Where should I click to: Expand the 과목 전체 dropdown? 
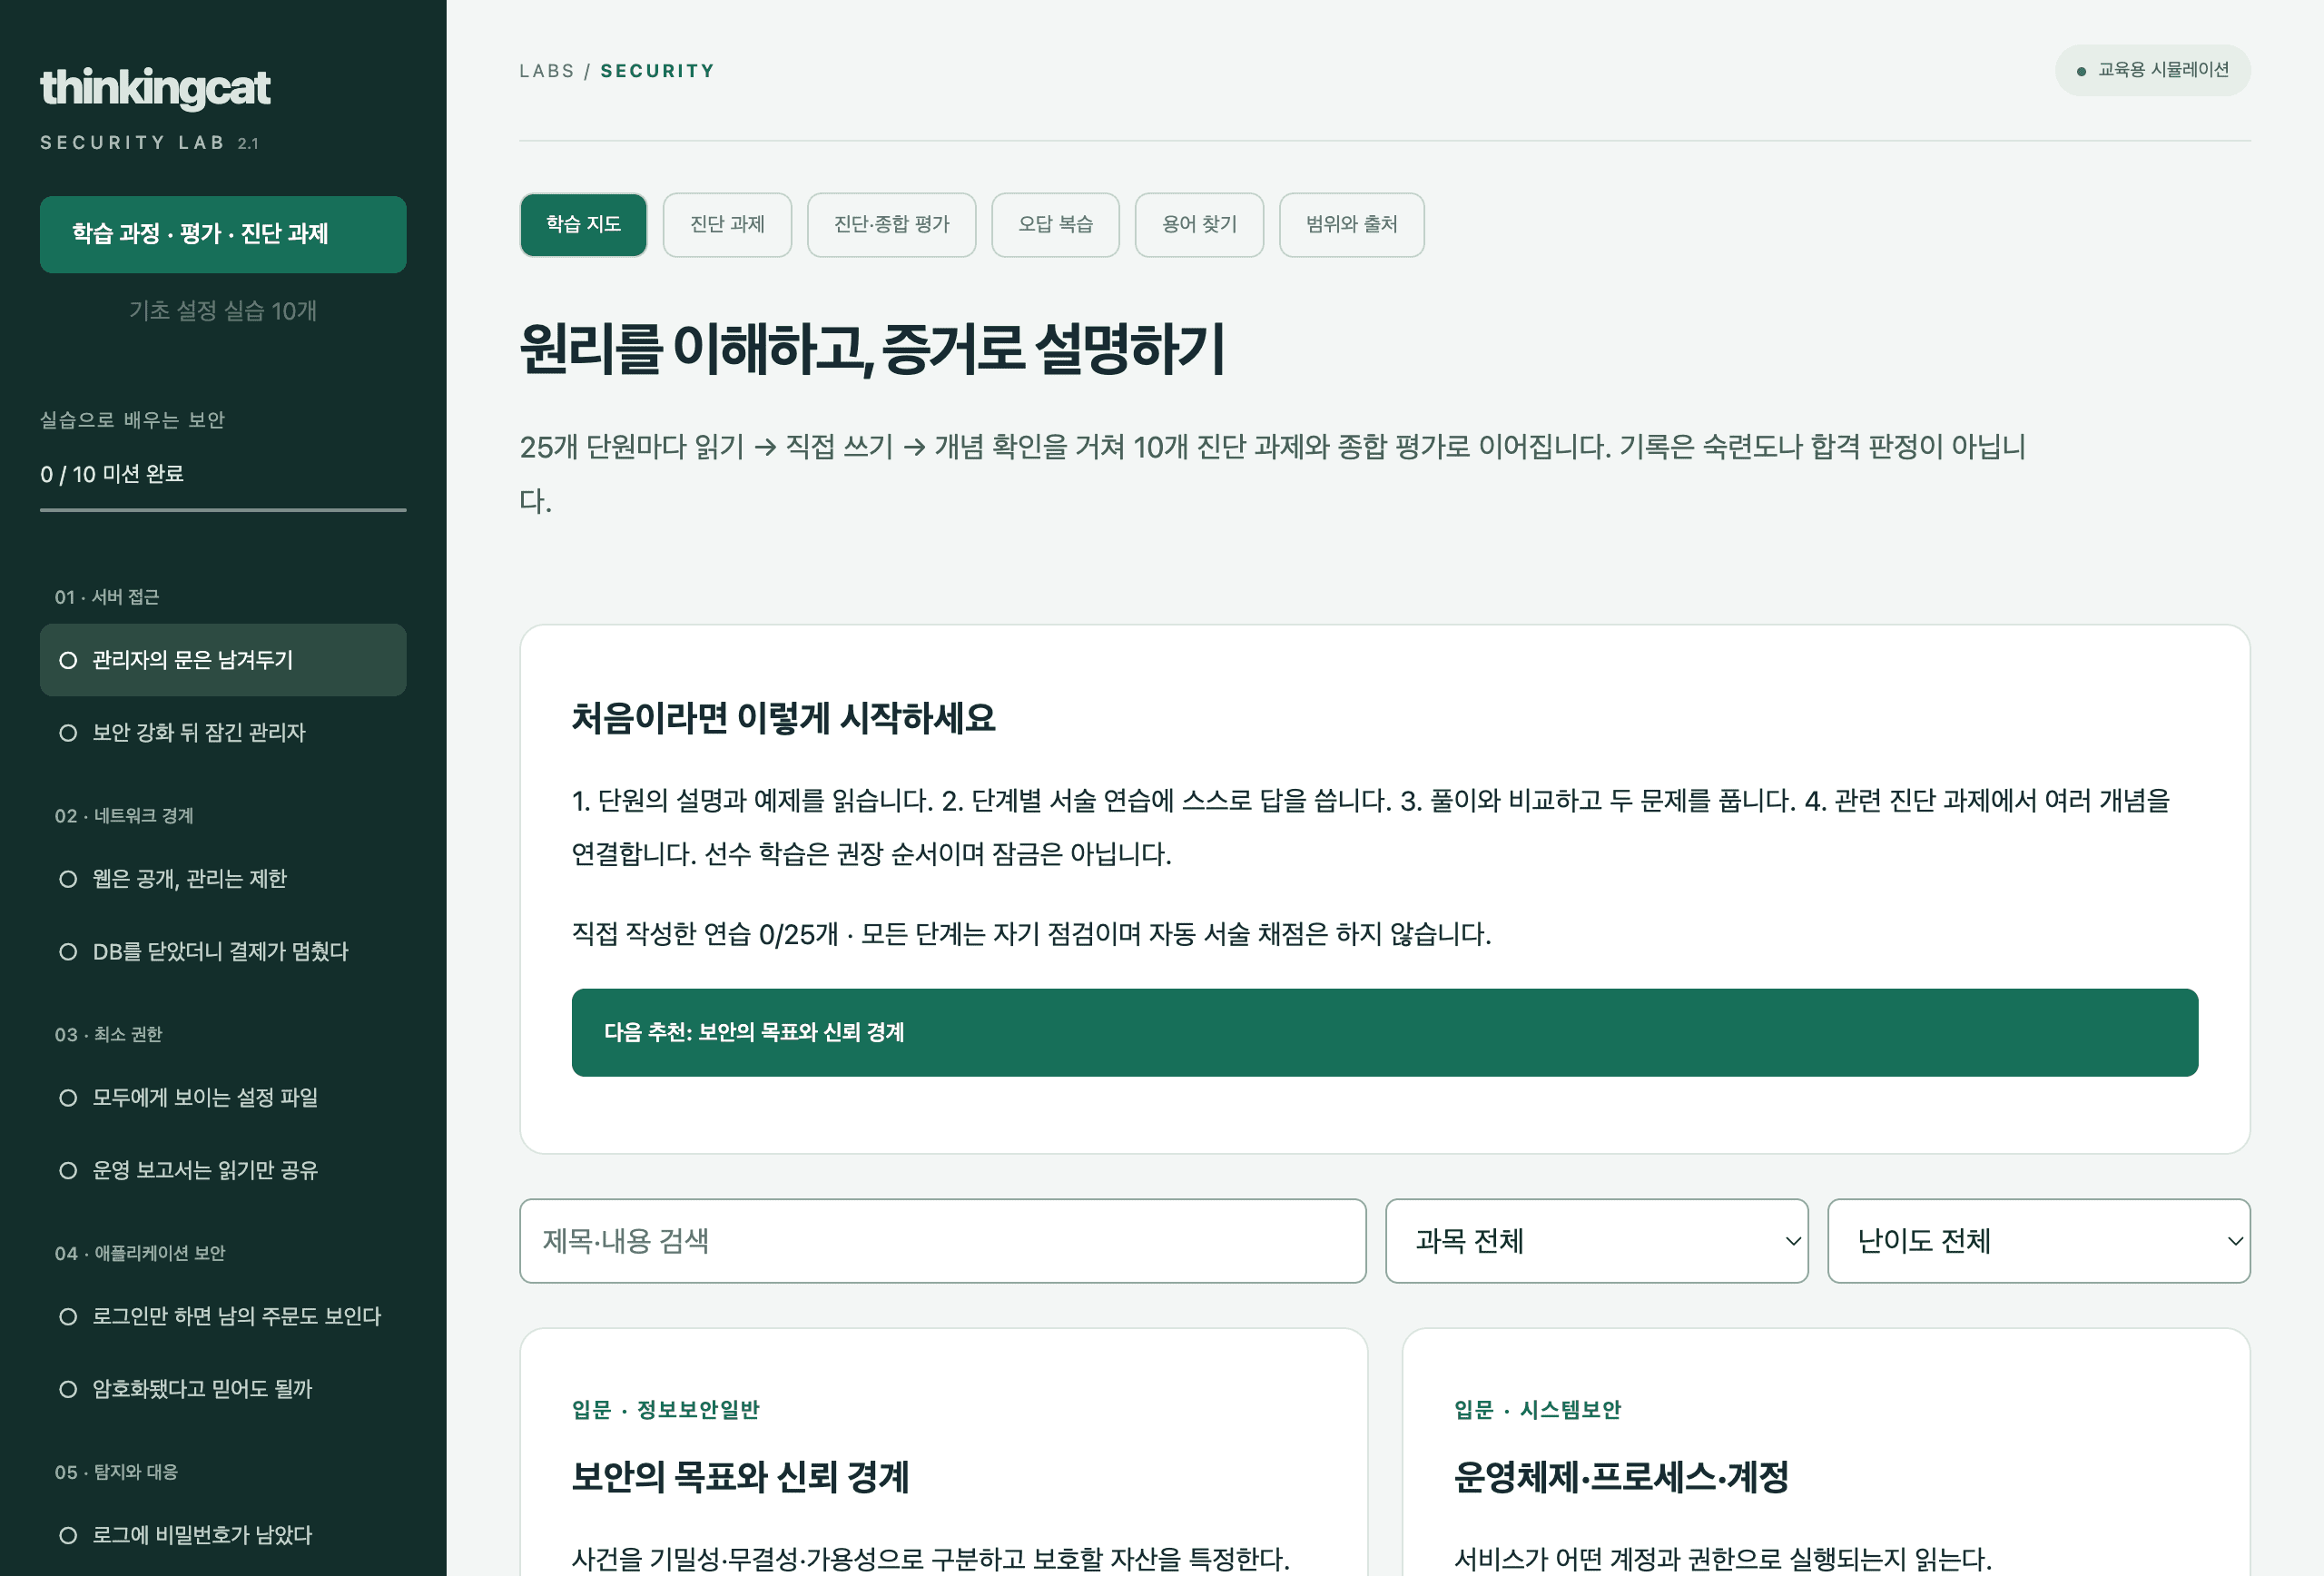pos(1596,1240)
